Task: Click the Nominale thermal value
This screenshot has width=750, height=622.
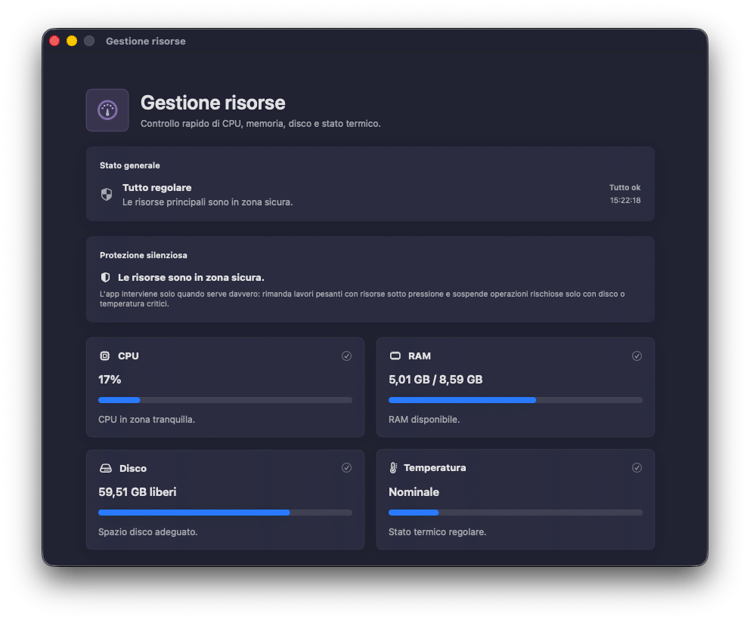Action: (x=414, y=492)
